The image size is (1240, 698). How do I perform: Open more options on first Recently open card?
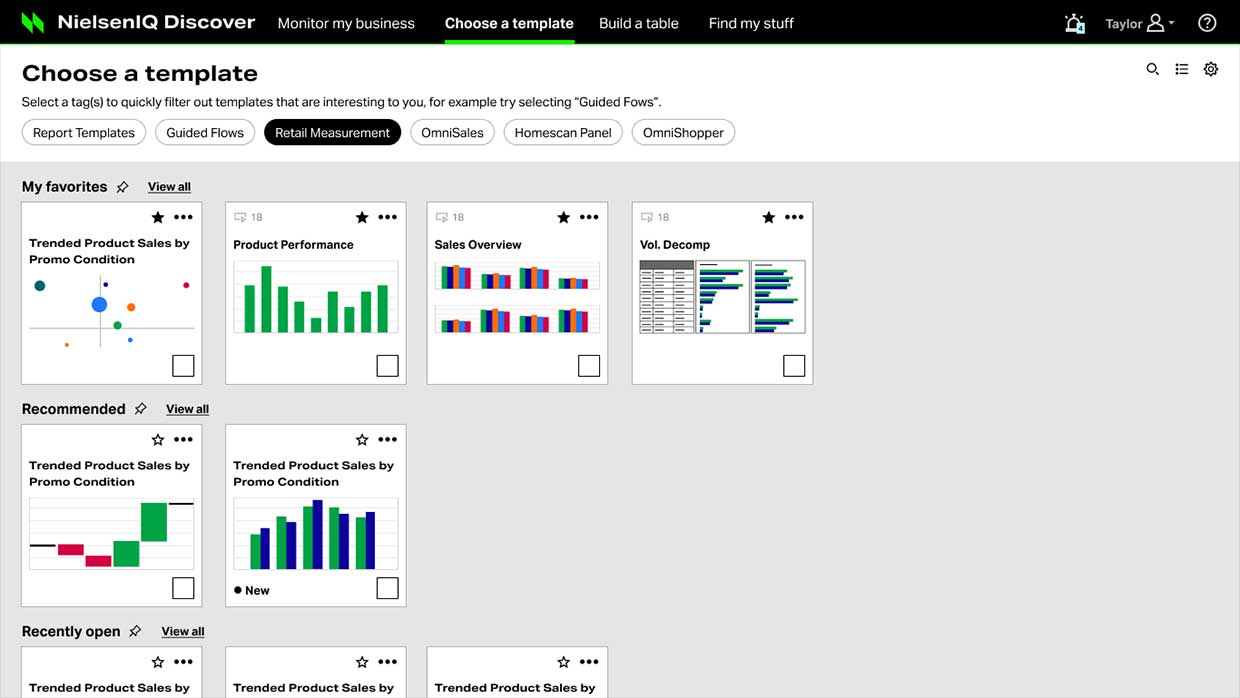pyautogui.click(x=183, y=662)
